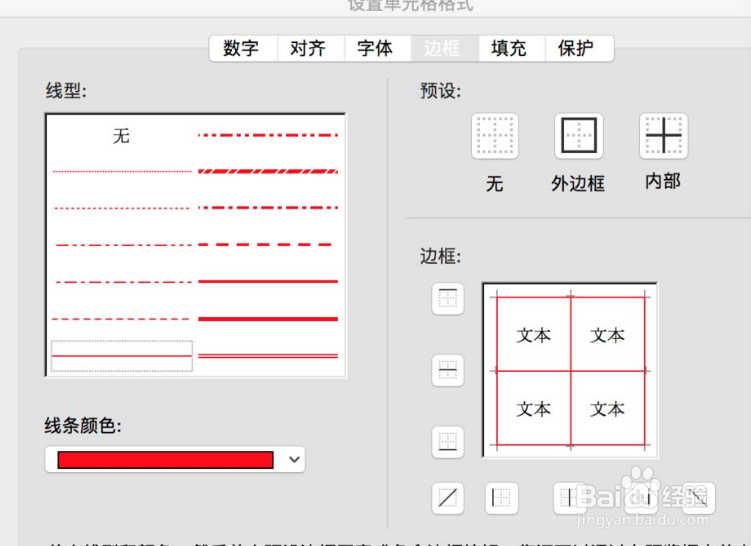
Task: Click top-left 文本 cell in border preview
Action: pos(534,335)
